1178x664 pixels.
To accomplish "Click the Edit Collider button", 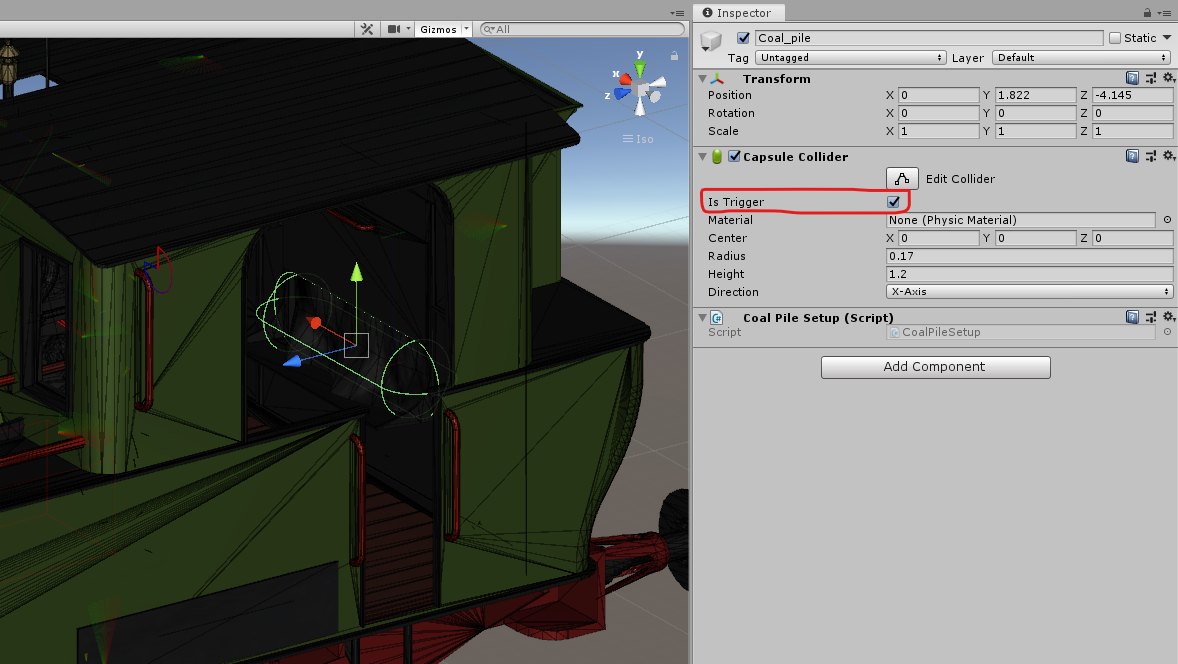I will (x=901, y=178).
